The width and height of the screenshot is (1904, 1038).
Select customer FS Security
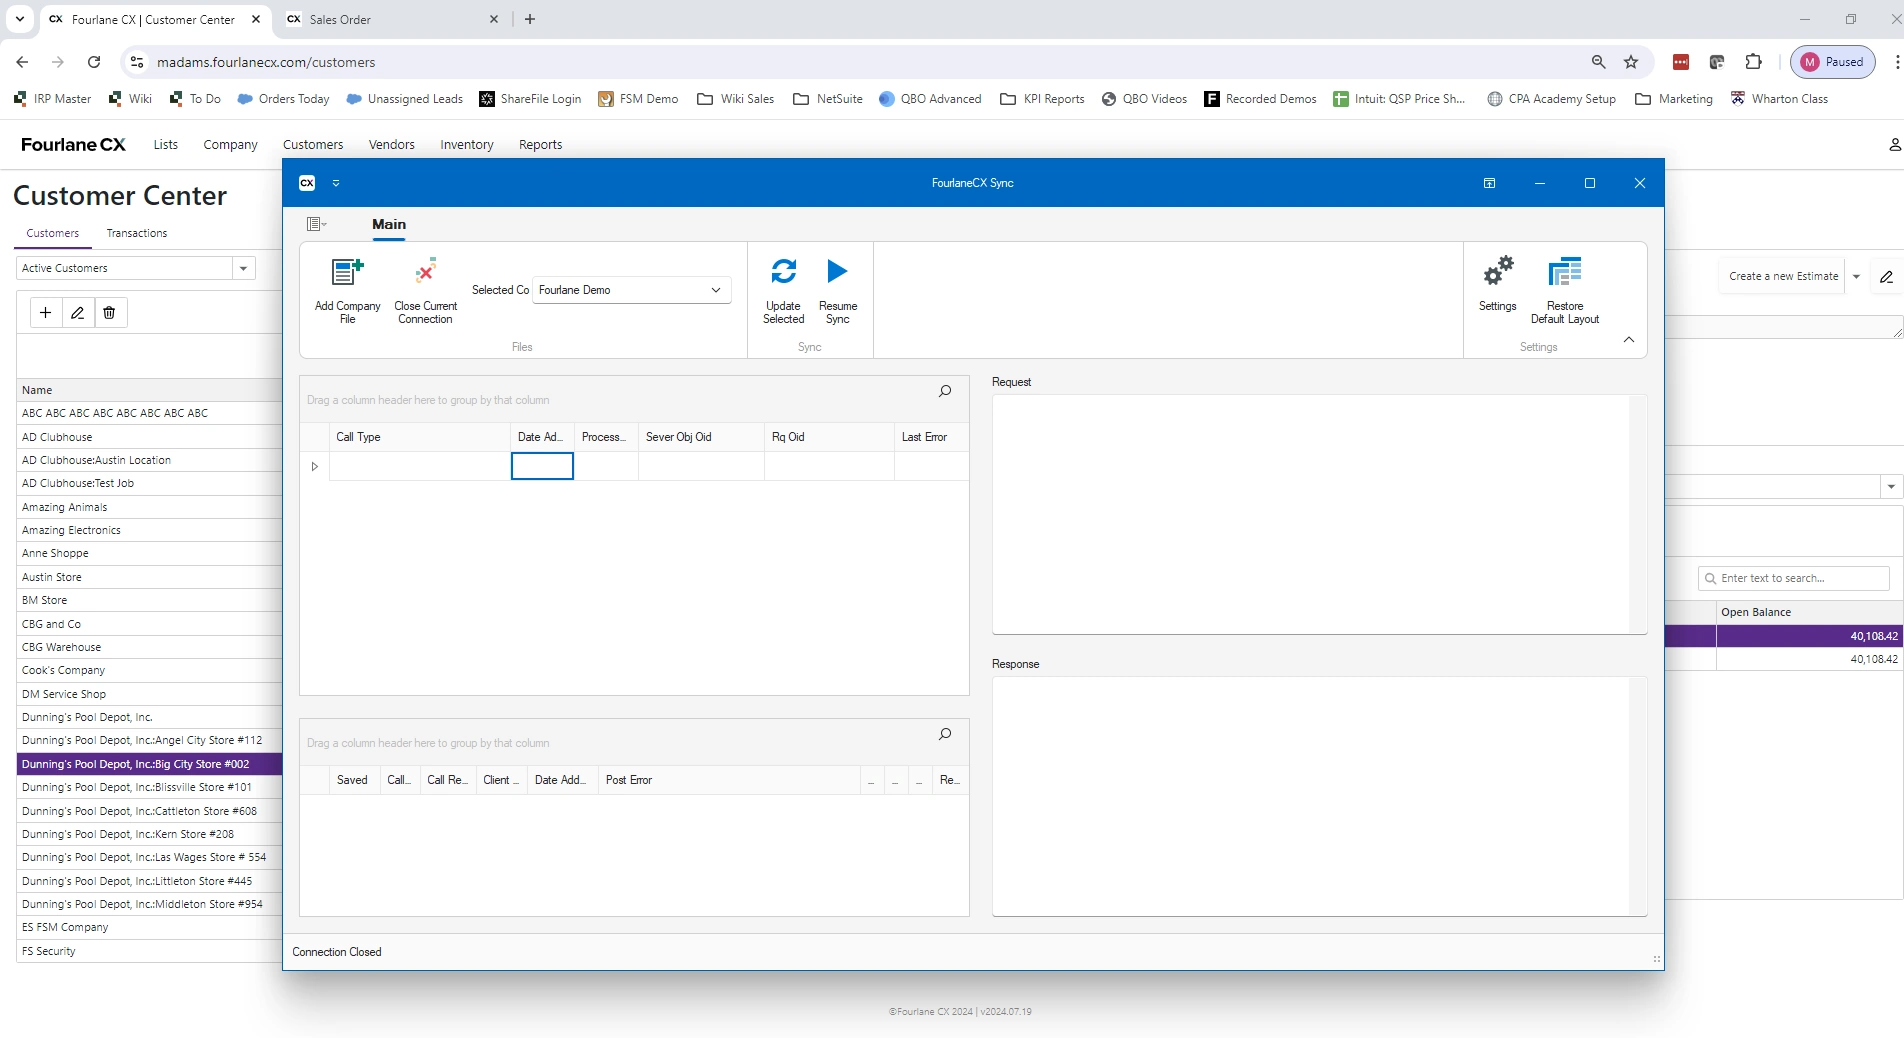pyautogui.click(x=150, y=951)
